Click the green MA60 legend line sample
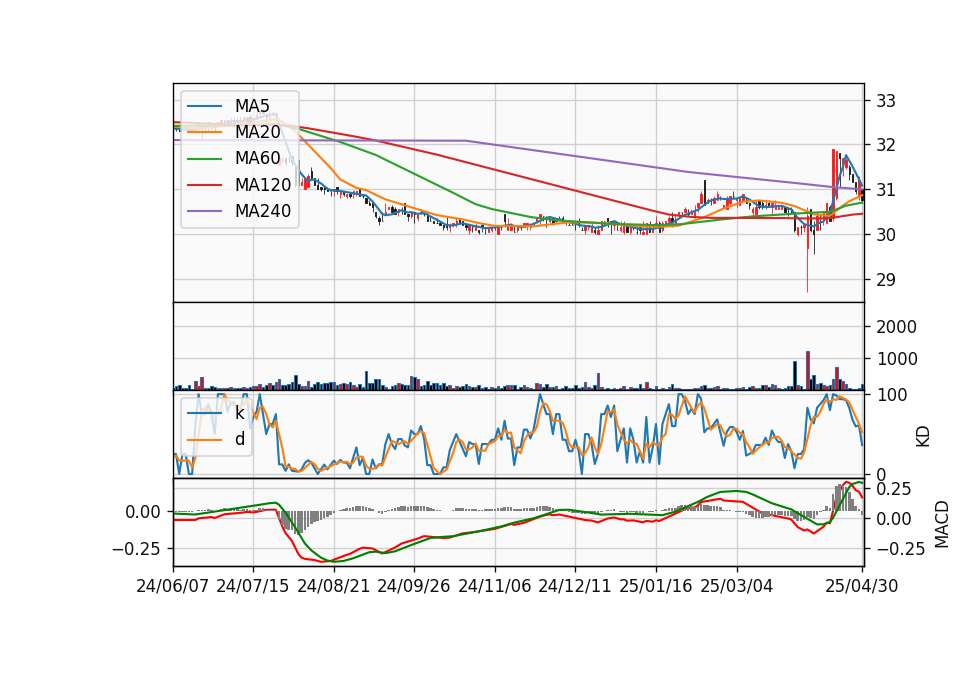960x690 pixels. [204, 159]
